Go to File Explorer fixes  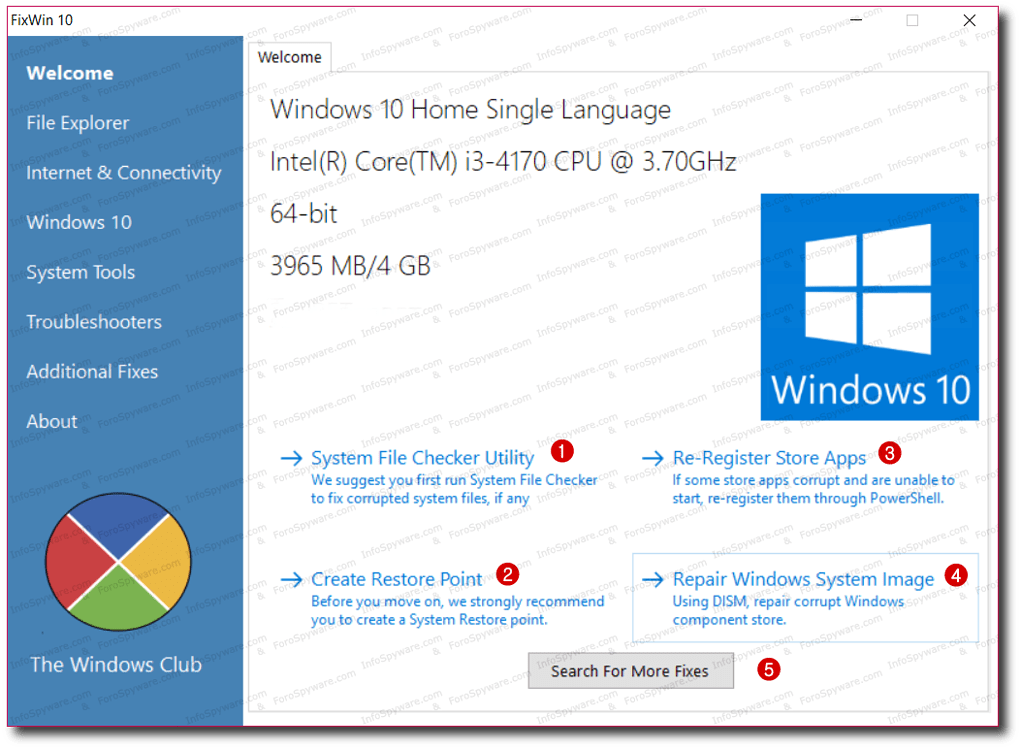[77, 122]
